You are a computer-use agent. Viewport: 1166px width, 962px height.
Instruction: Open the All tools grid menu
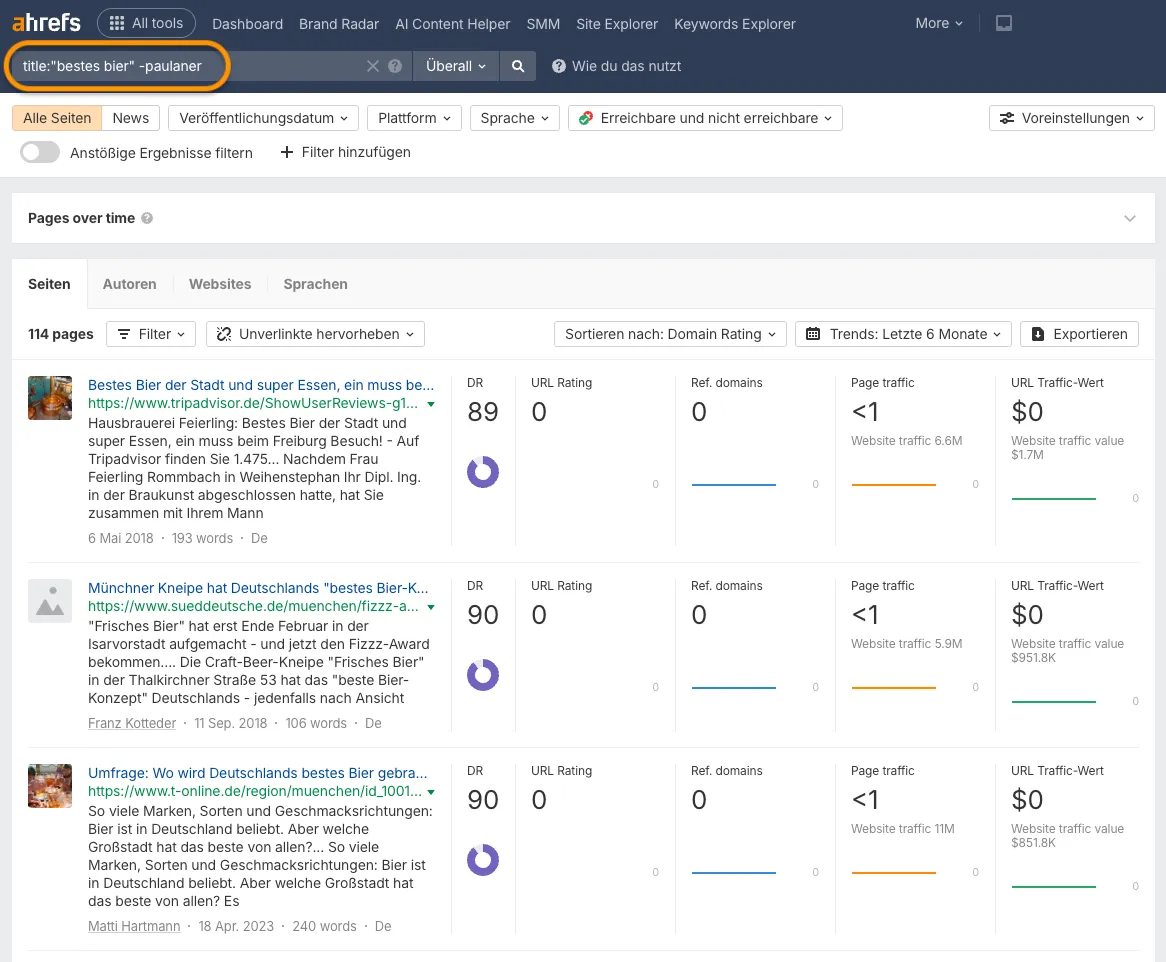146,23
